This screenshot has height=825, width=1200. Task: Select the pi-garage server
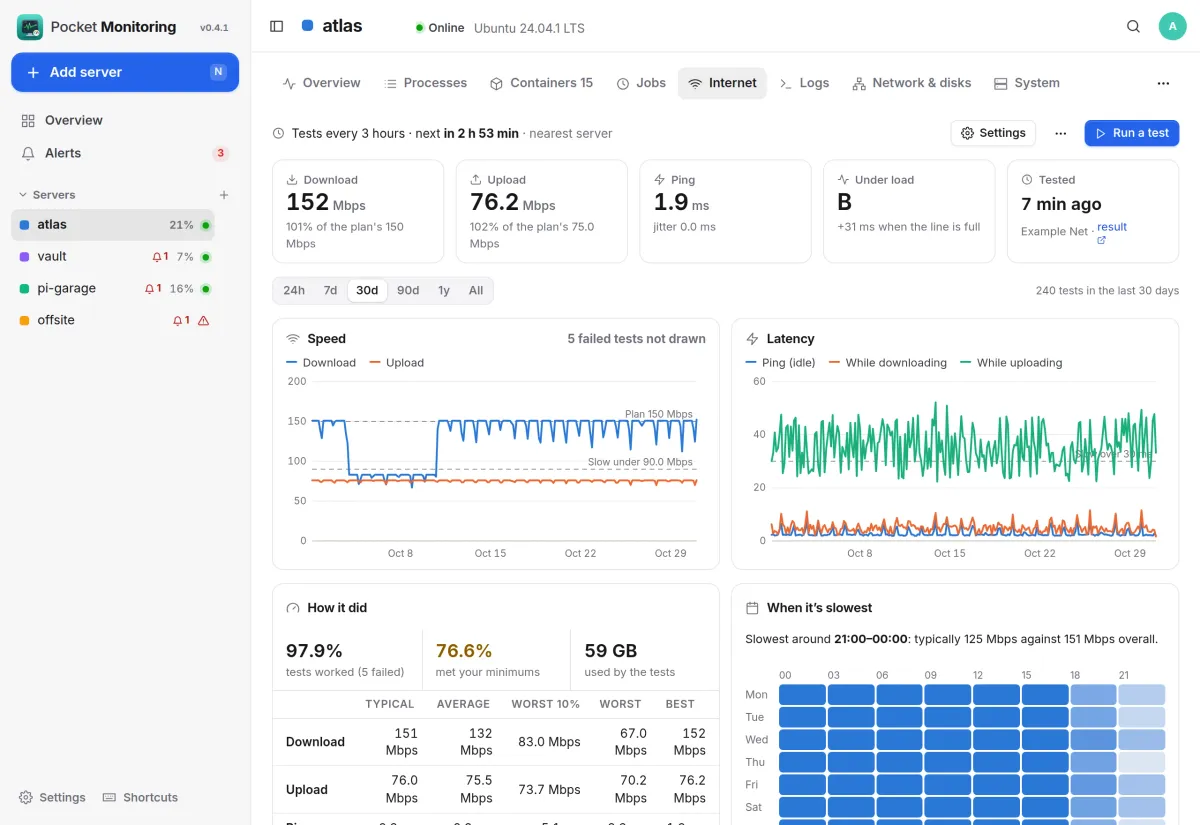(113, 289)
